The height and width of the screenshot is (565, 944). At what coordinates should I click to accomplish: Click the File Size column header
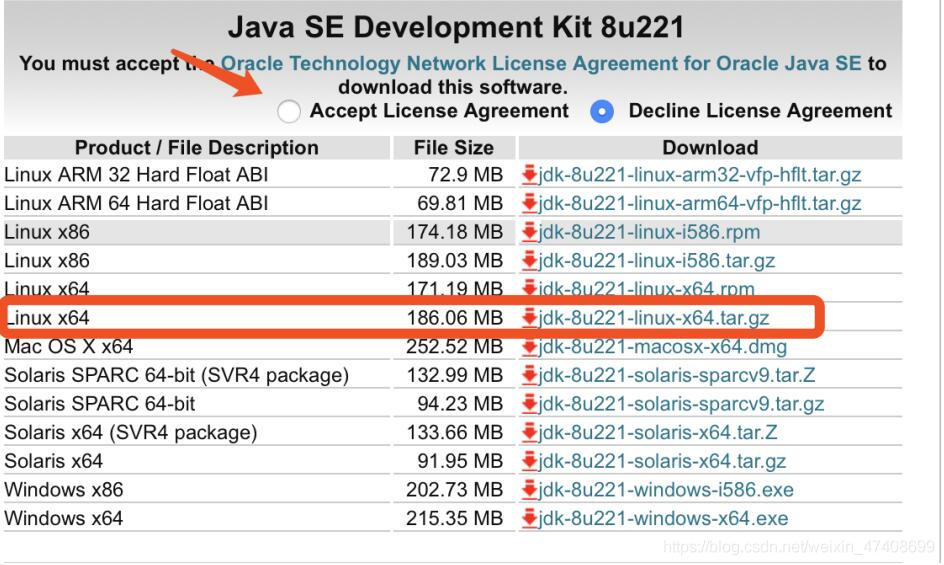click(x=454, y=148)
